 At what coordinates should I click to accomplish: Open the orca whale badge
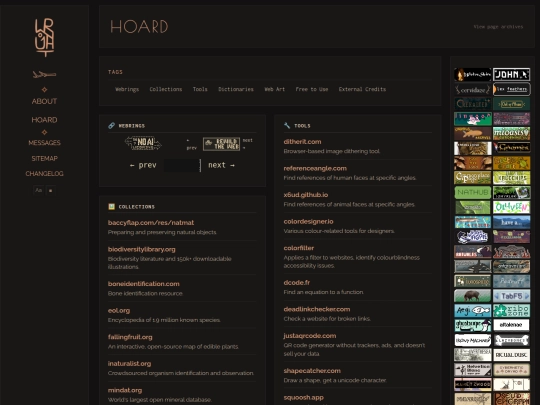click(x=472, y=266)
